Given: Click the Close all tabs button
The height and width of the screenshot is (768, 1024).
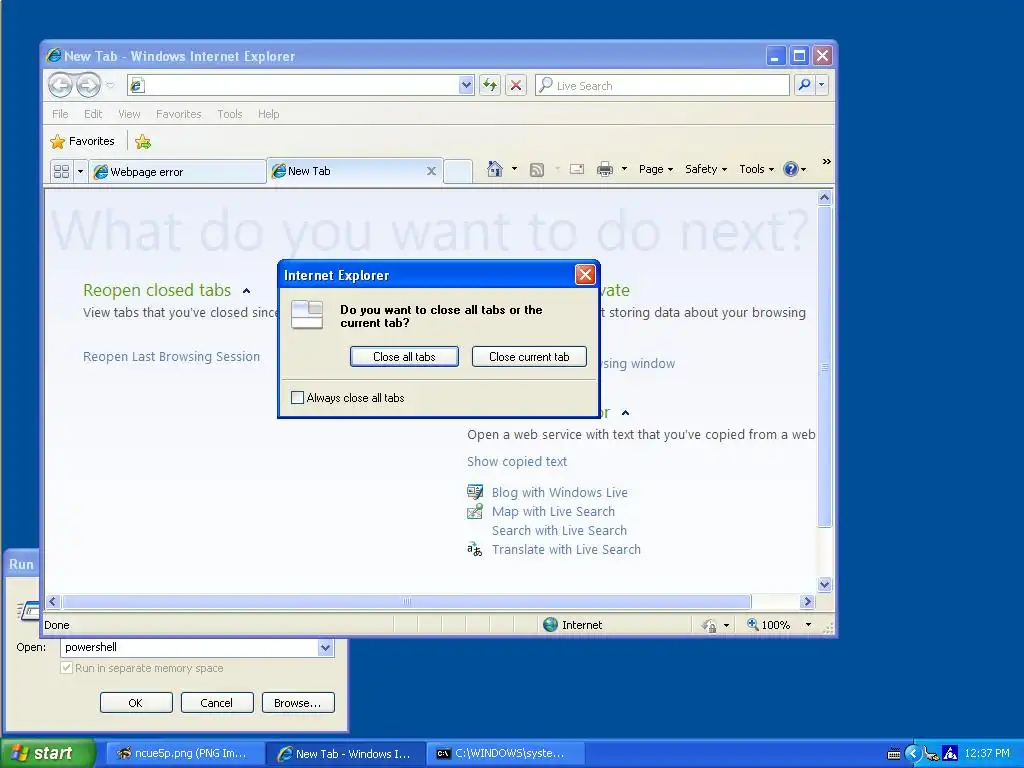Looking at the screenshot, I should [404, 357].
